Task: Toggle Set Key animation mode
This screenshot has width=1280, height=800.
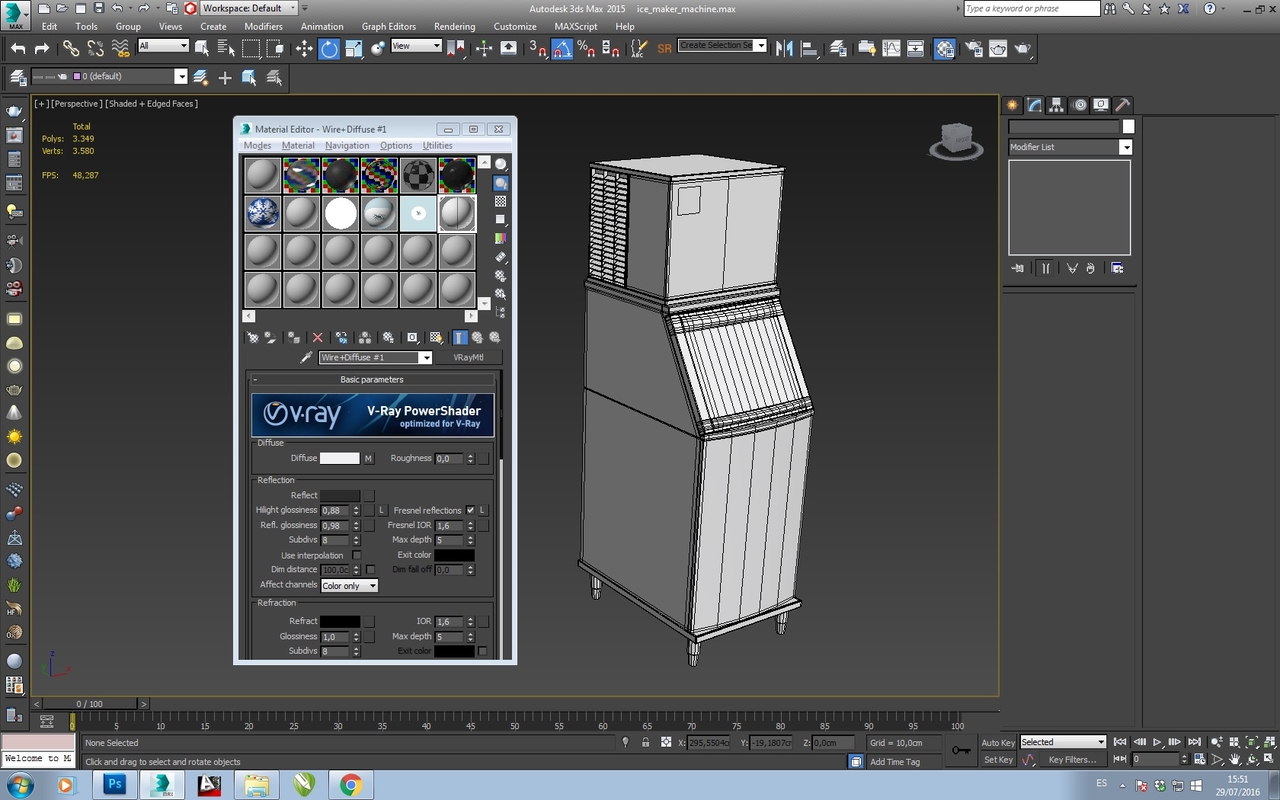Action: 998,760
